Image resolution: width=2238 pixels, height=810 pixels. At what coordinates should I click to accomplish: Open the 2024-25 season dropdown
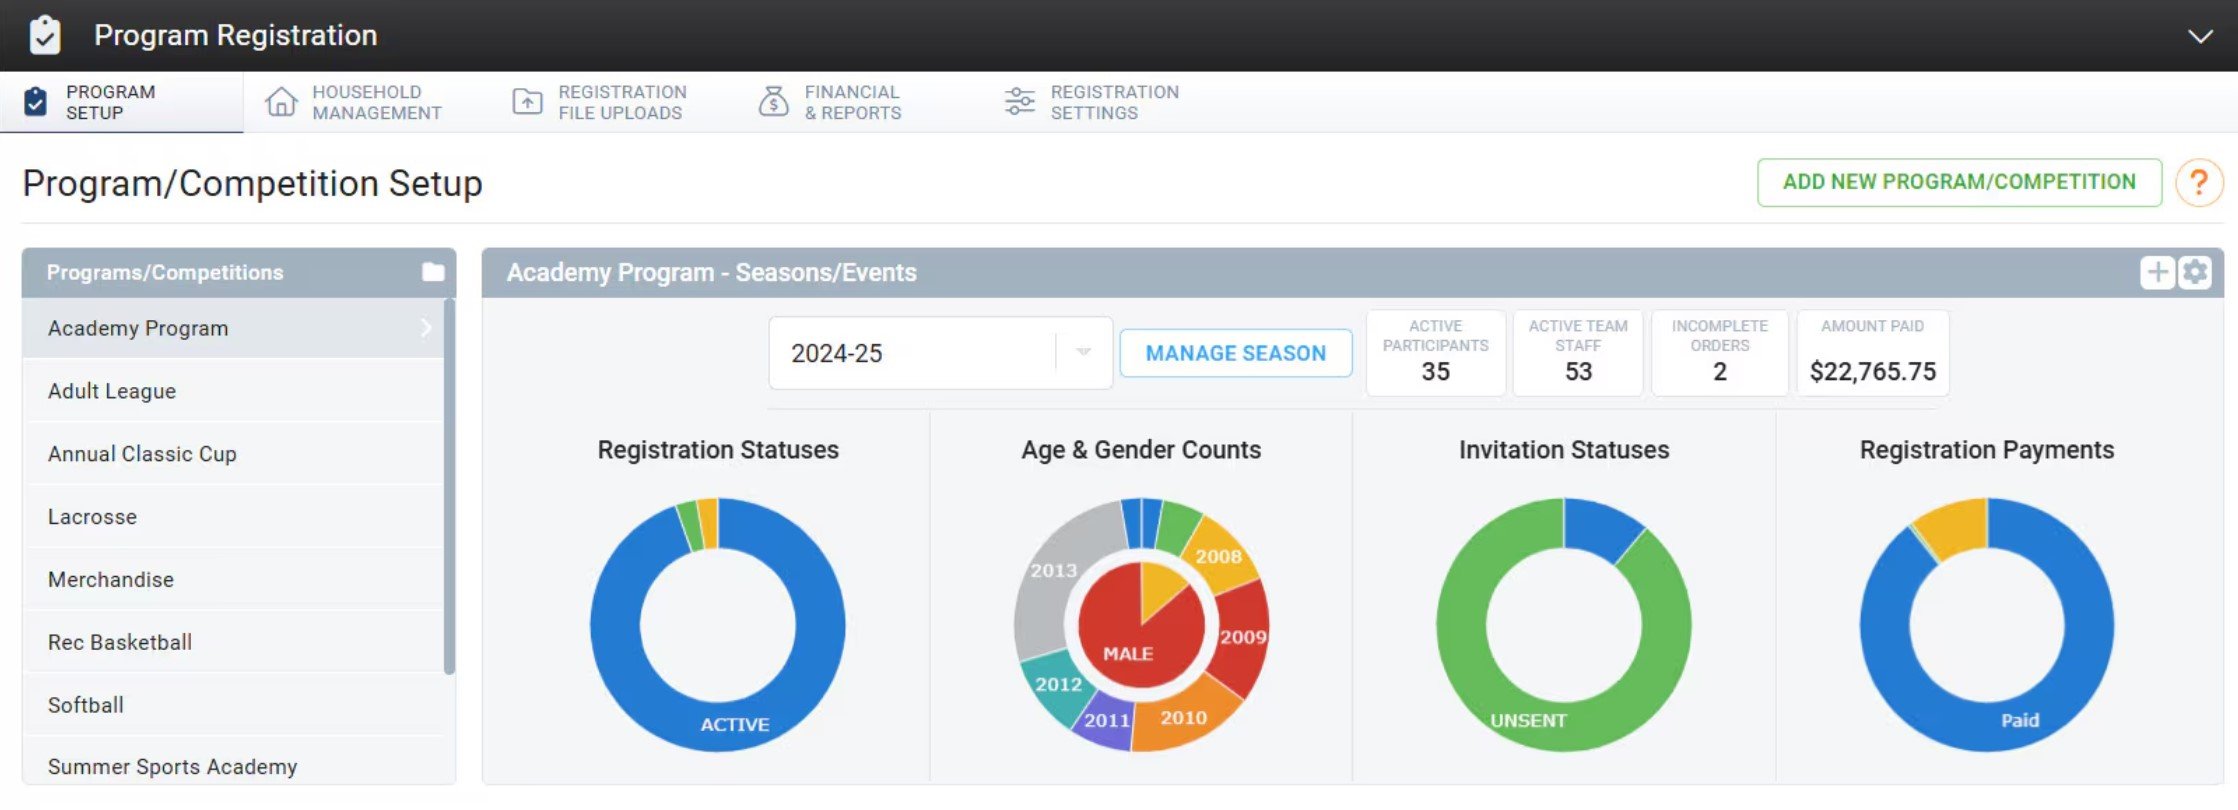click(1082, 353)
